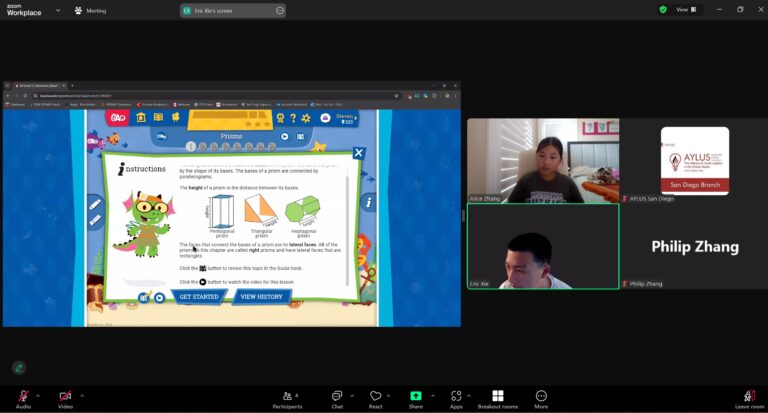This screenshot has width=768, height=413.
Task: Click the notes icon at dialog bottom
Action: [144, 297]
